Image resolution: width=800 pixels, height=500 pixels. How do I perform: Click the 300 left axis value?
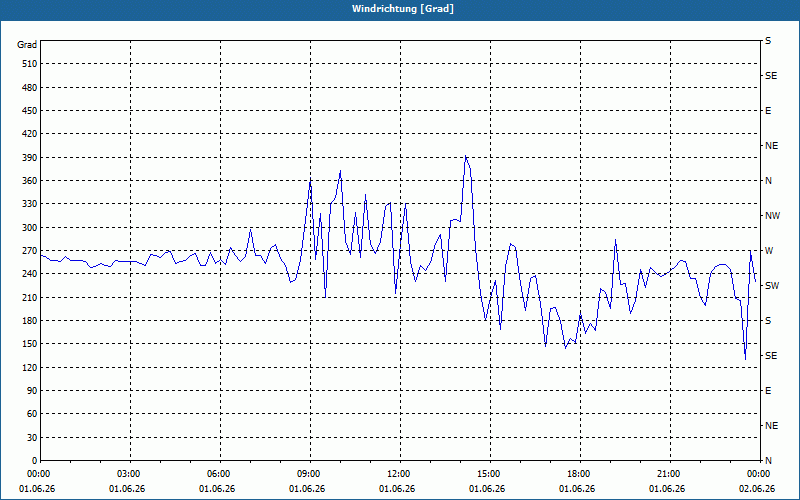30,228
